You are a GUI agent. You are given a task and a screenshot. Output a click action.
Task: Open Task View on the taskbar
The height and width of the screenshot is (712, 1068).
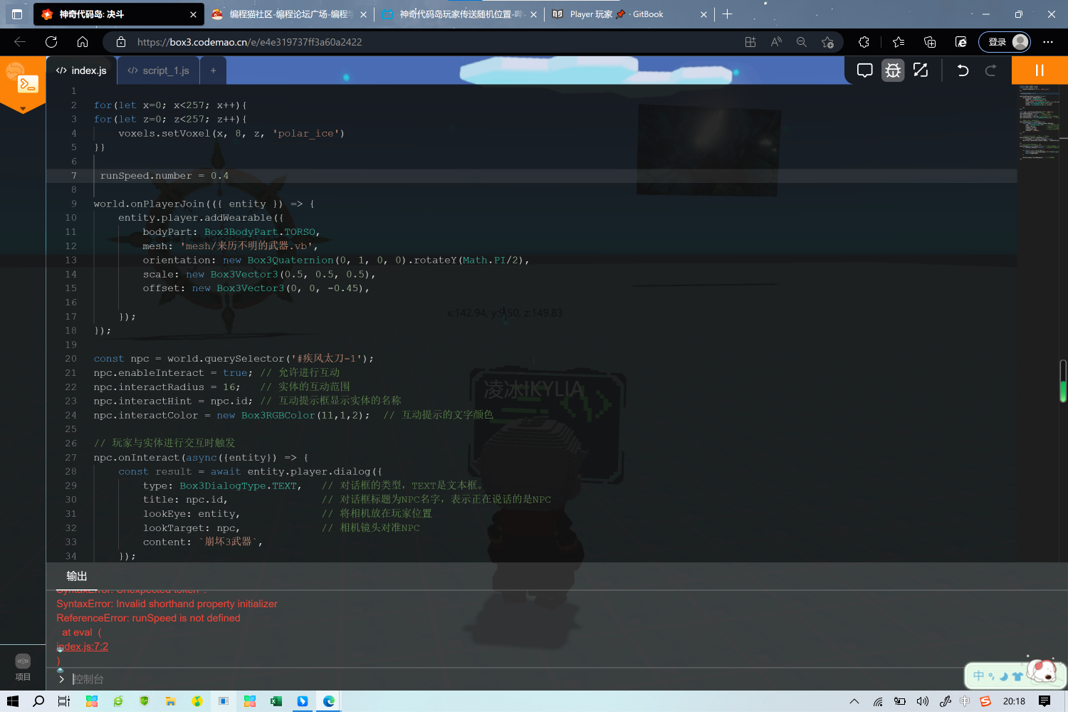(x=64, y=701)
